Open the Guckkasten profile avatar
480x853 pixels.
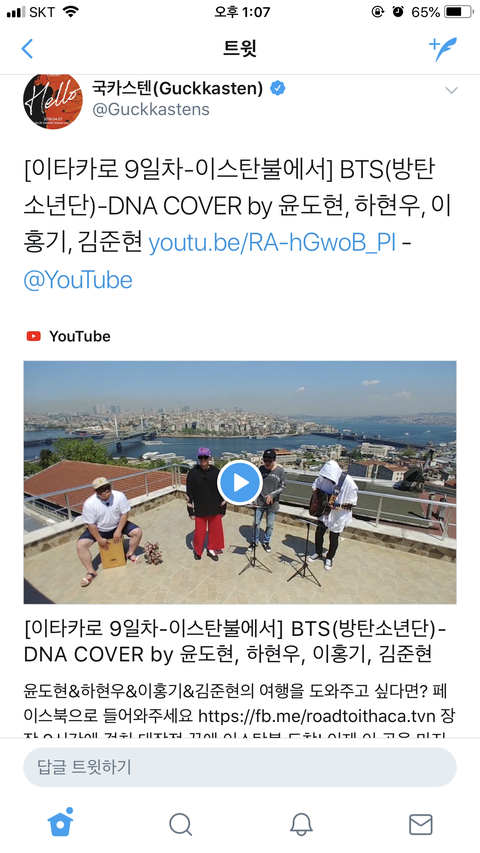(53, 101)
